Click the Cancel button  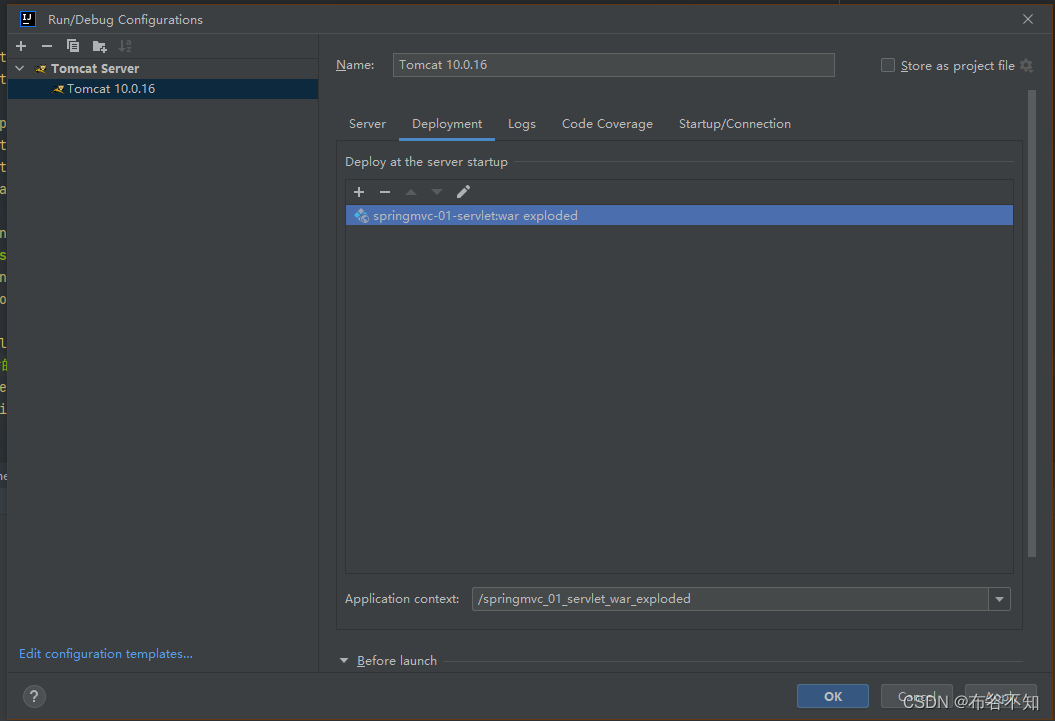click(x=916, y=696)
